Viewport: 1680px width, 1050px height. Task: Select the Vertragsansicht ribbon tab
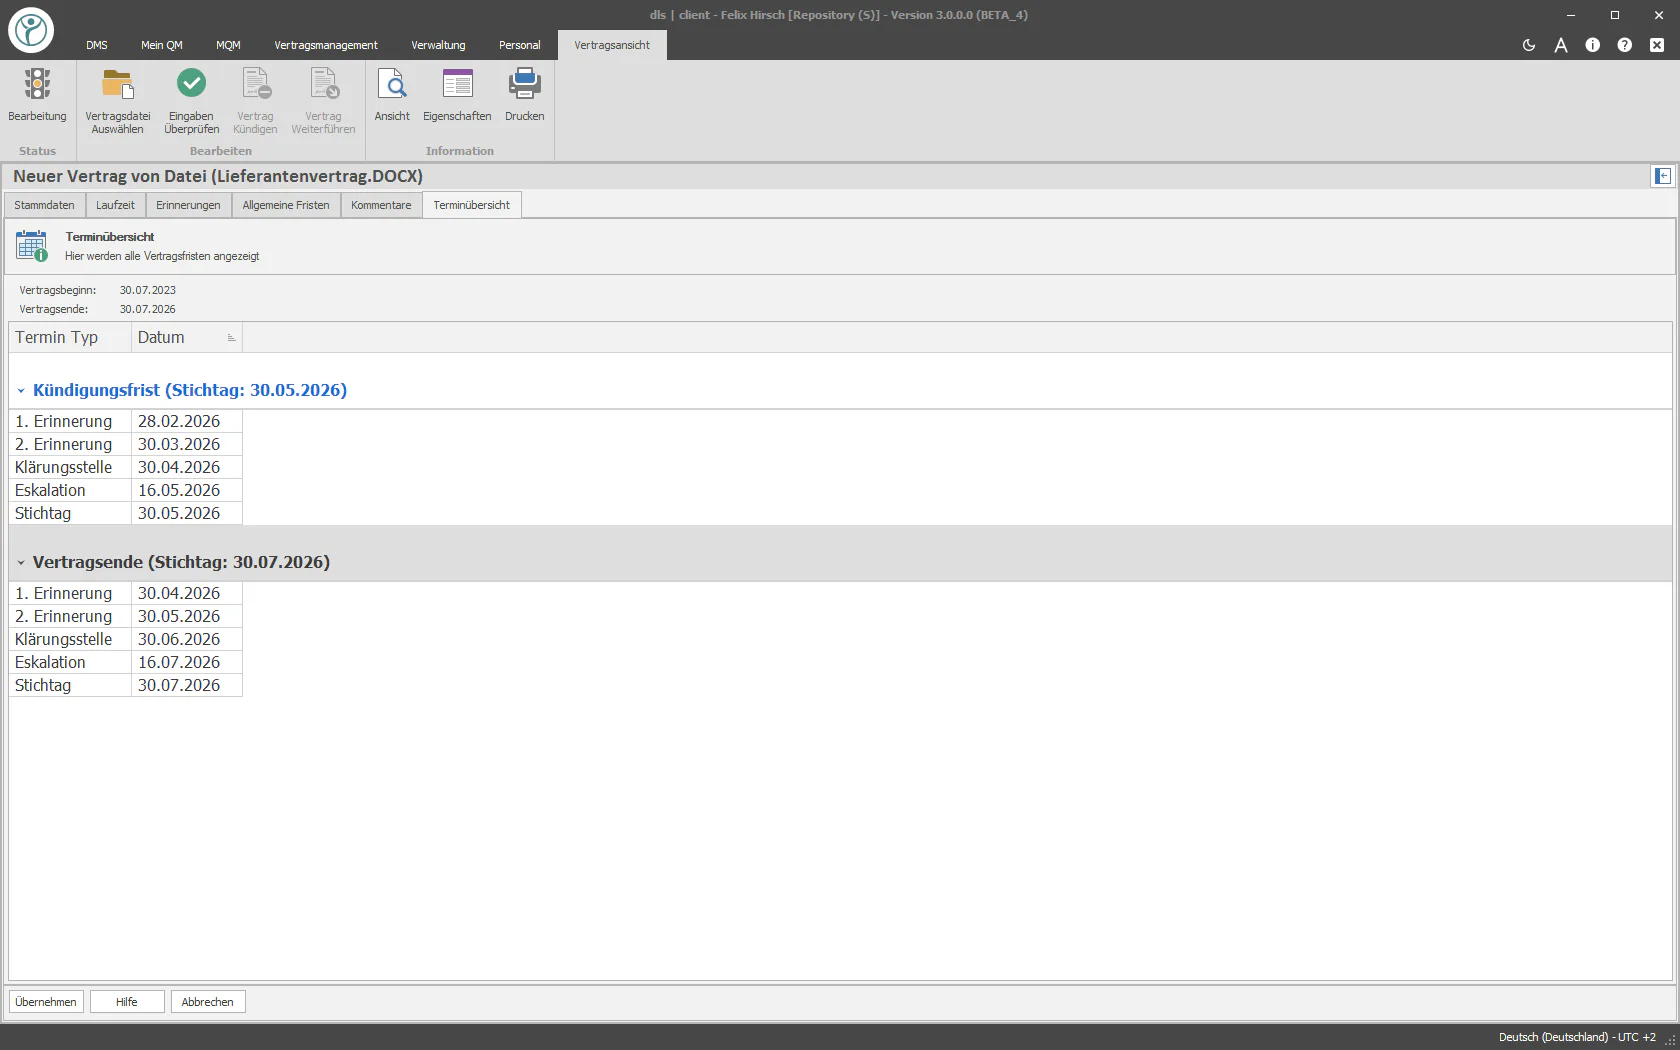tap(612, 45)
